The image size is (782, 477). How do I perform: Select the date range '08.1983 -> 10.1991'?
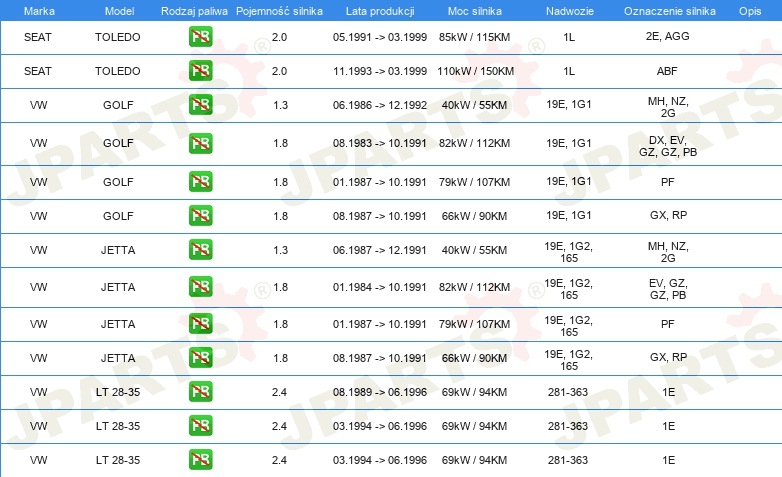click(x=380, y=143)
